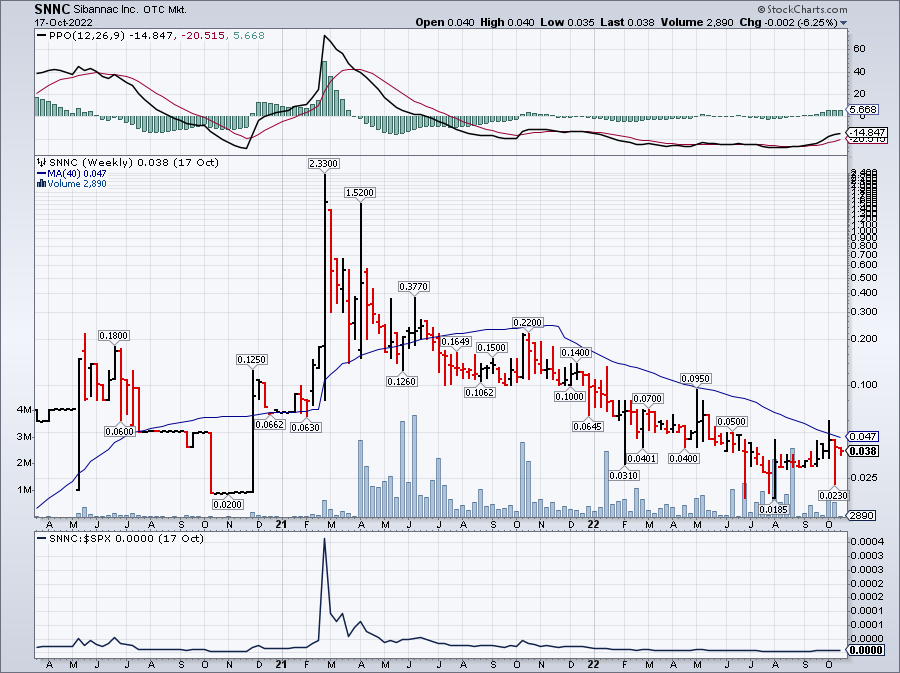Click the 0.1000 price label
Image resolution: width=900 pixels, height=673 pixels.
(x=570, y=396)
